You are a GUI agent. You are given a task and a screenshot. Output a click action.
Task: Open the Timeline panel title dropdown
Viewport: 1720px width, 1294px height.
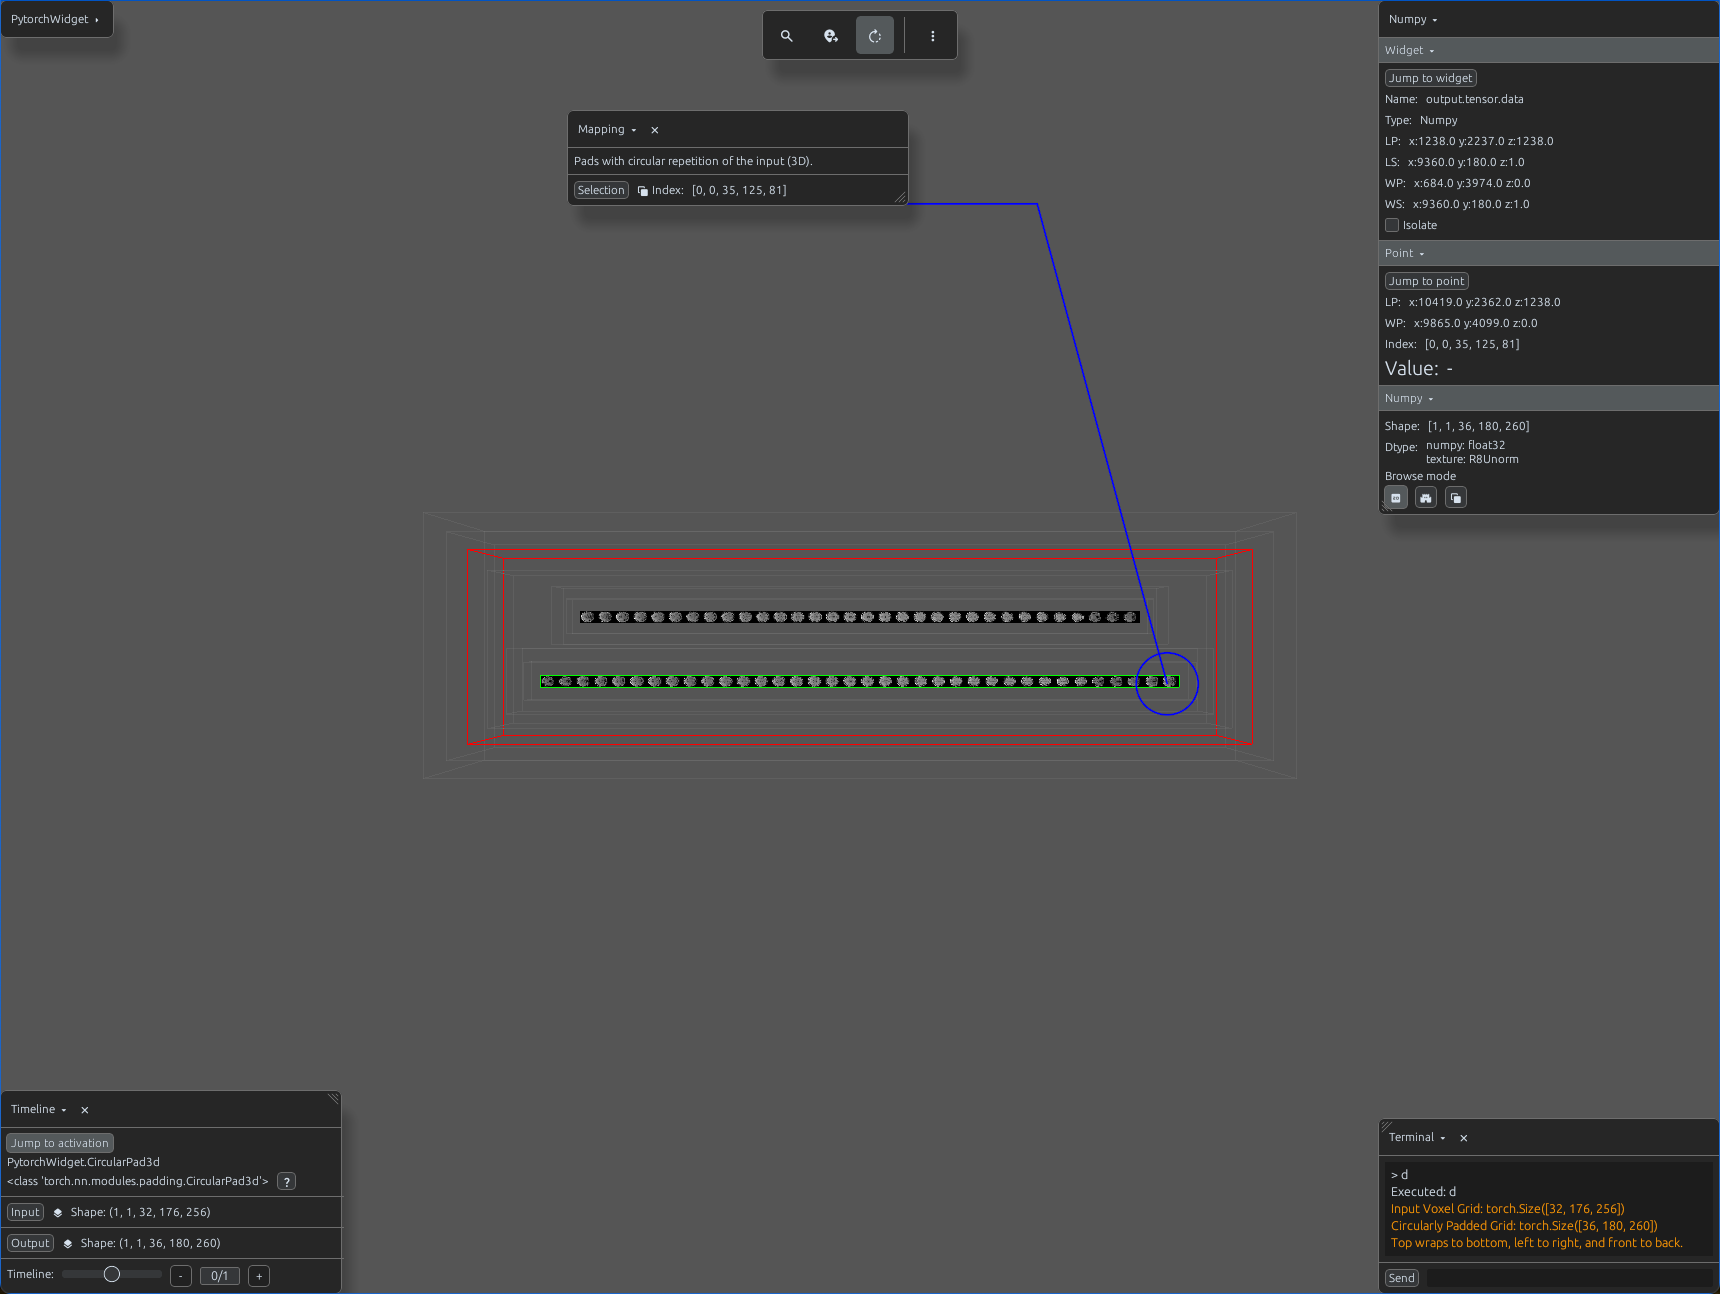[39, 1110]
